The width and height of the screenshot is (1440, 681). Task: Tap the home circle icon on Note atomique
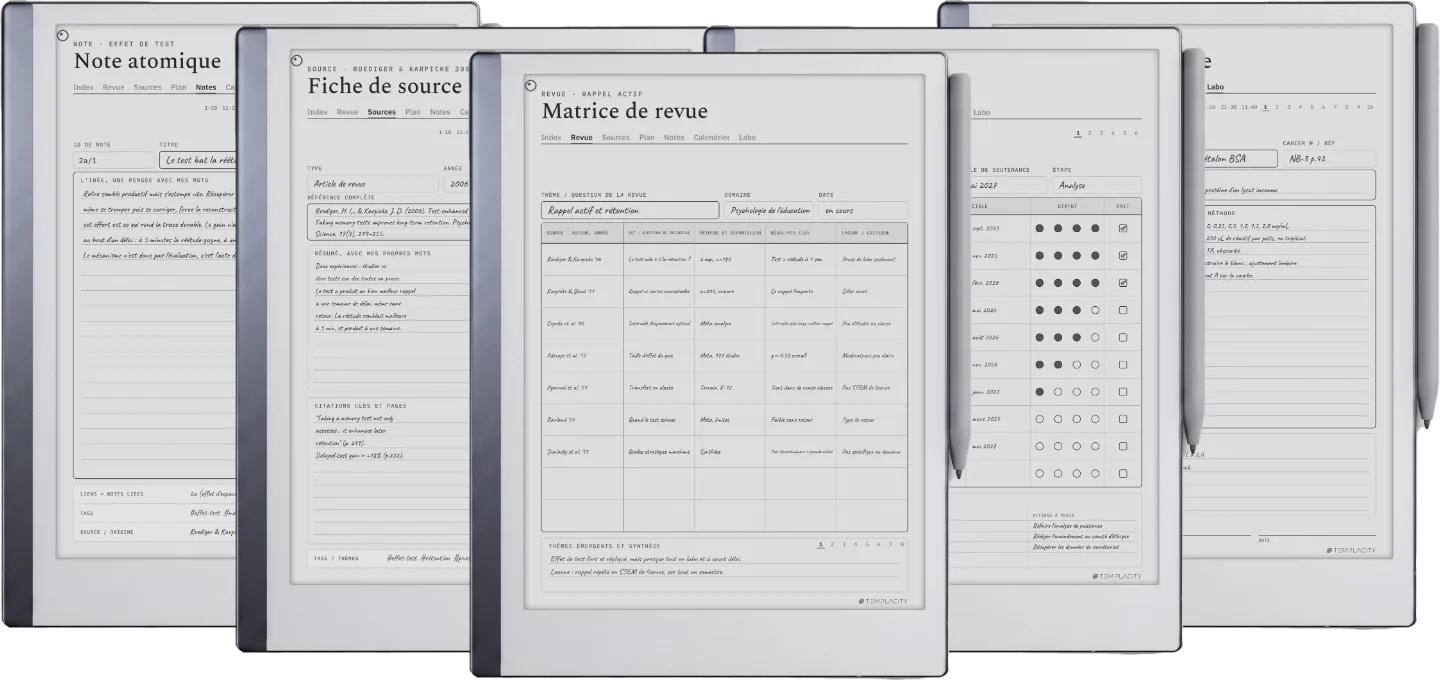[x=62, y=35]
